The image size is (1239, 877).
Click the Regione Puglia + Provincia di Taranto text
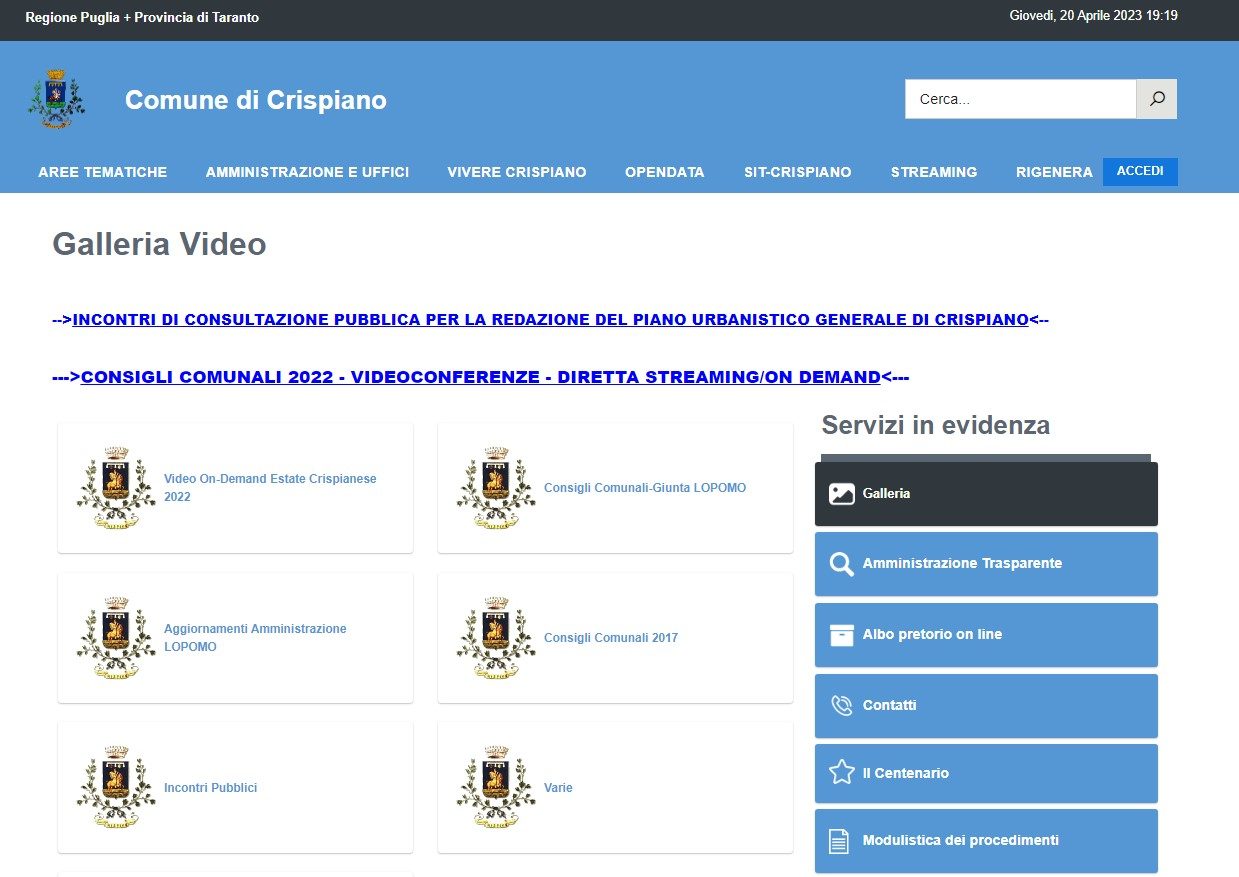tap(142, 17)
